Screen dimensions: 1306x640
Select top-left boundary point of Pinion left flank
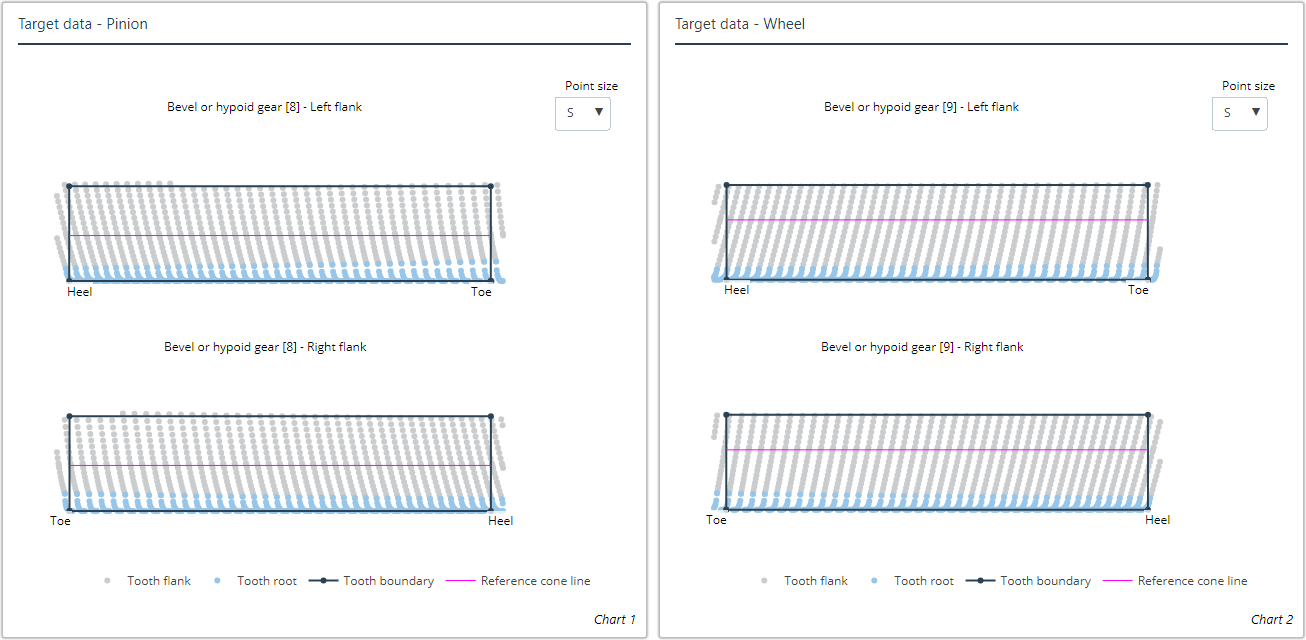pos(69,186)
